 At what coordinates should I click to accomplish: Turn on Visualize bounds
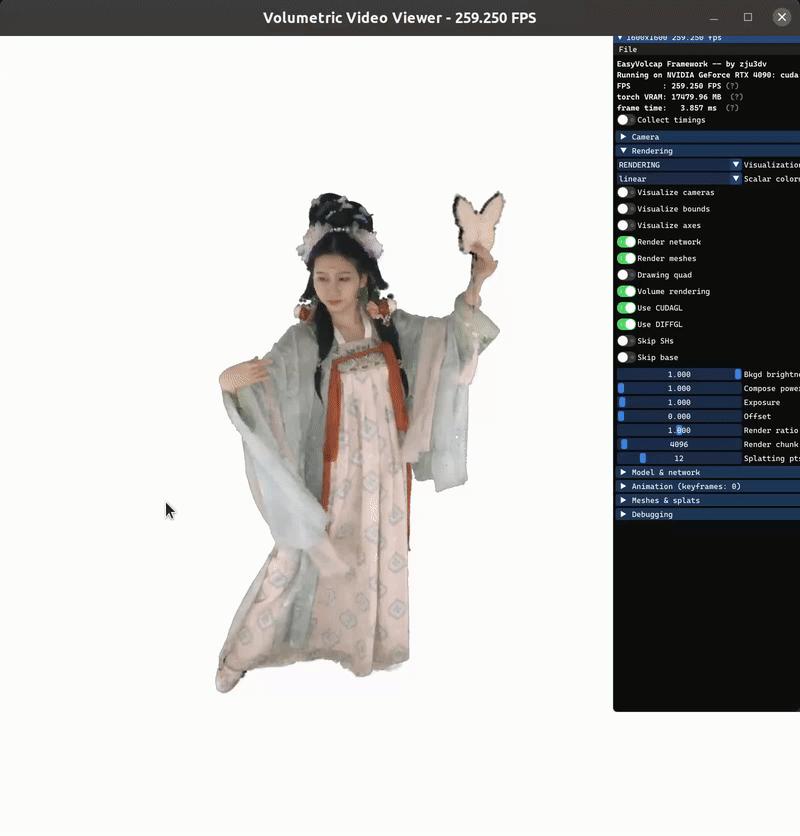(626, 209)
